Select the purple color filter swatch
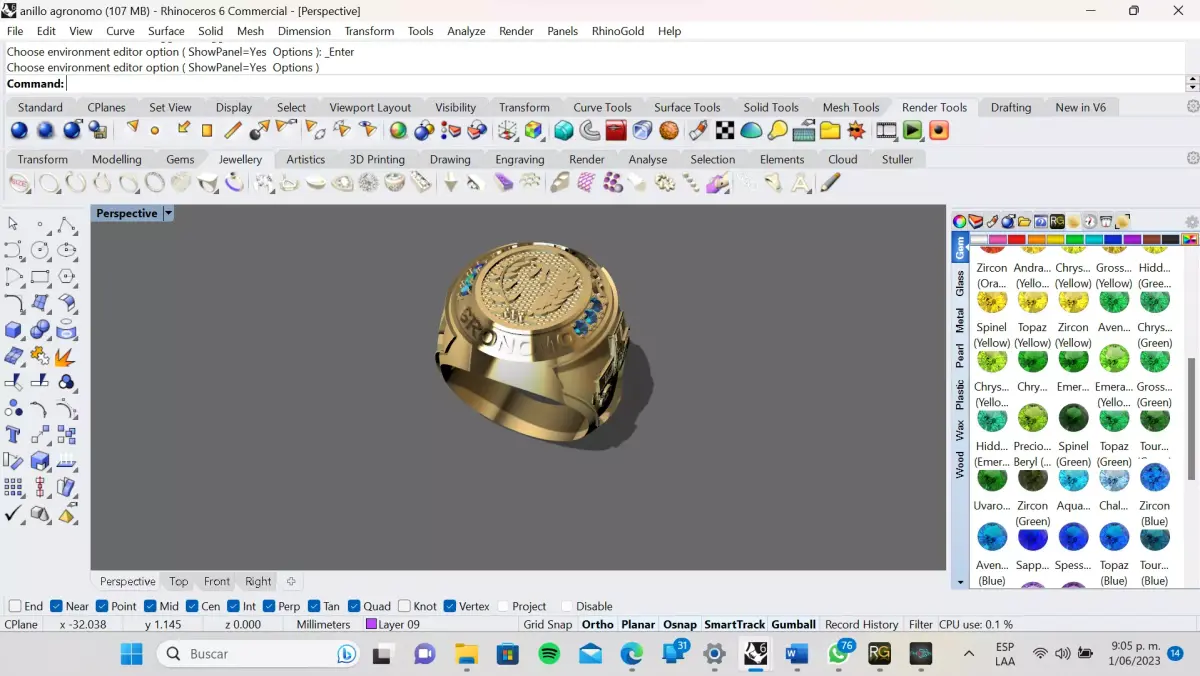1200x676 pixels. 1132,239
